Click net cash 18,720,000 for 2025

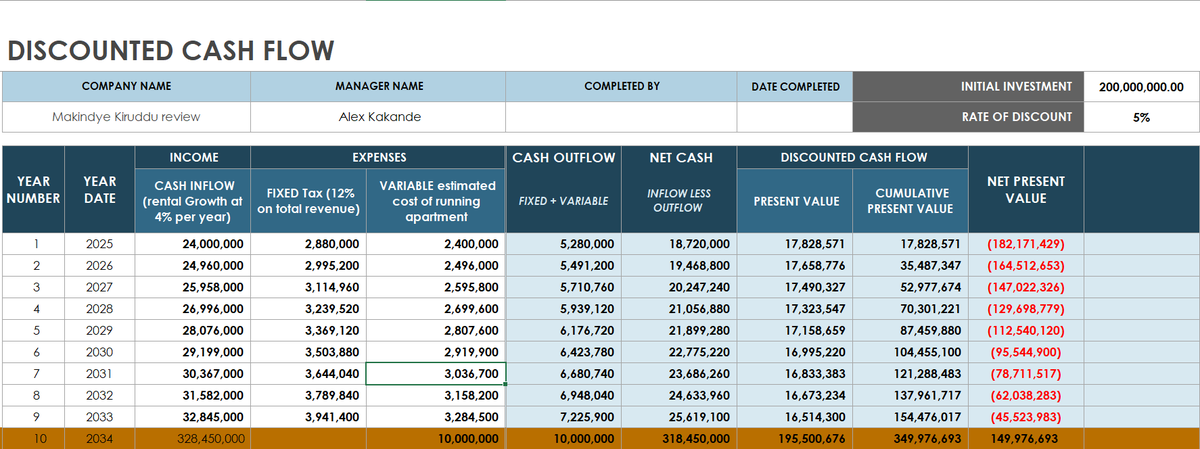pos(679,244)
